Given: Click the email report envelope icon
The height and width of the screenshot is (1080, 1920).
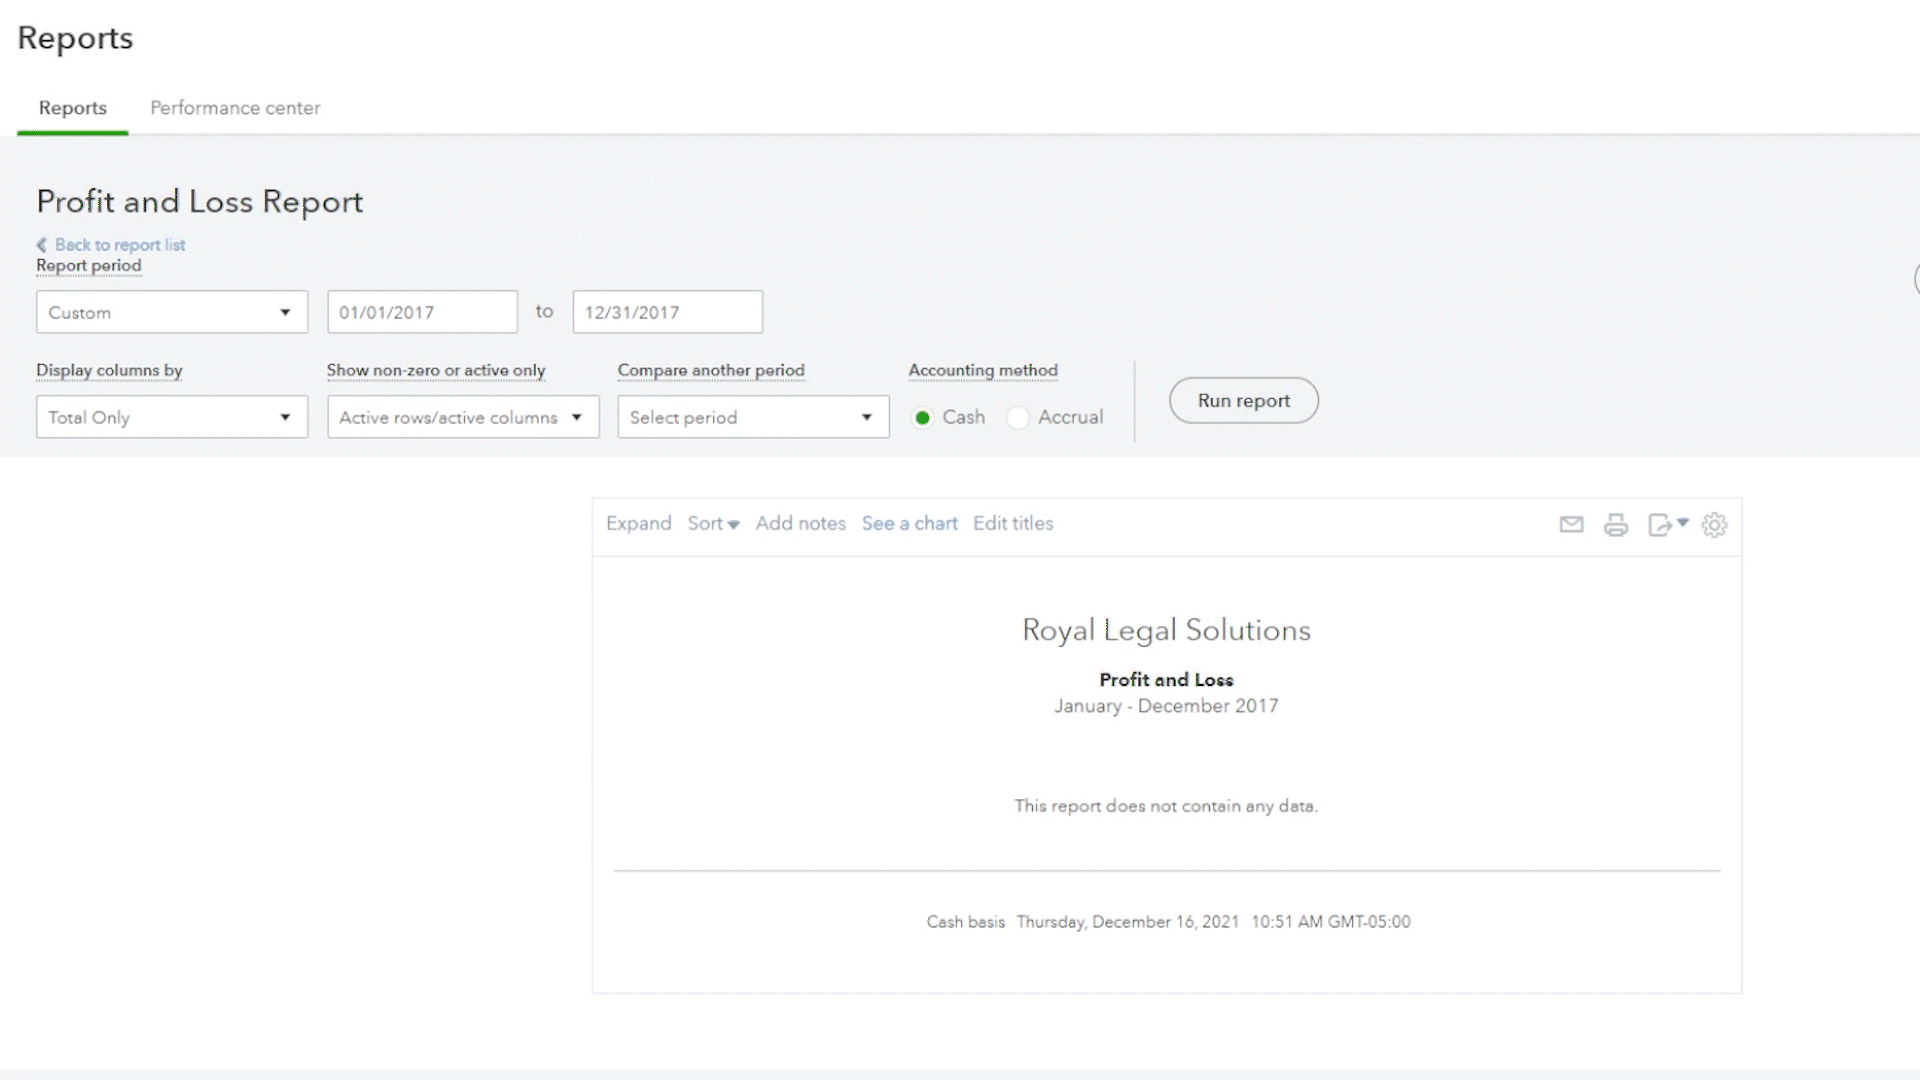Looking at the screenshot, I should point(1571,524).
